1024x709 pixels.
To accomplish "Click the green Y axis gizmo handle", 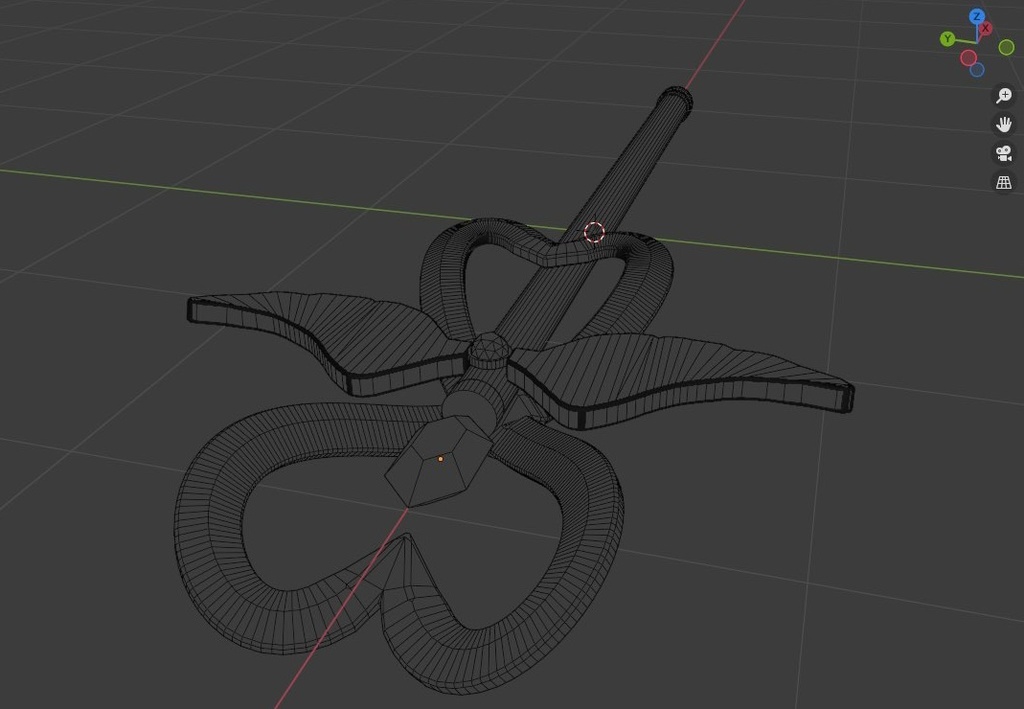I will coord(947,39).
